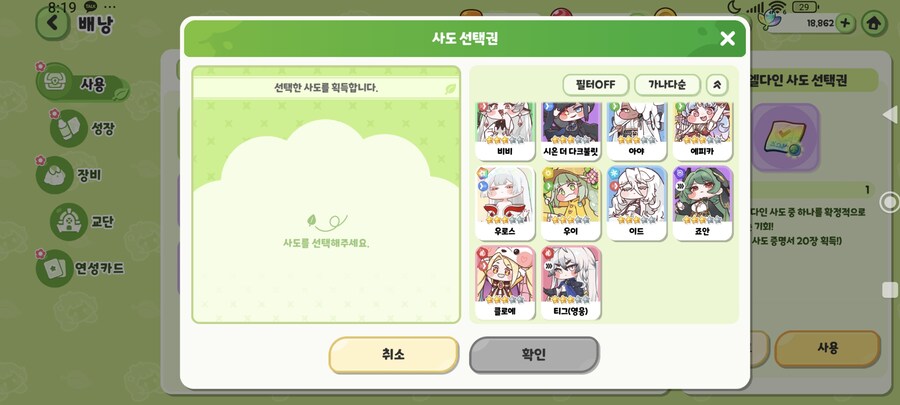The height and width of the screenshot is (405, 900).
Task: Open the 가나다순 sort order dropdown
Action: coord(667,85)
